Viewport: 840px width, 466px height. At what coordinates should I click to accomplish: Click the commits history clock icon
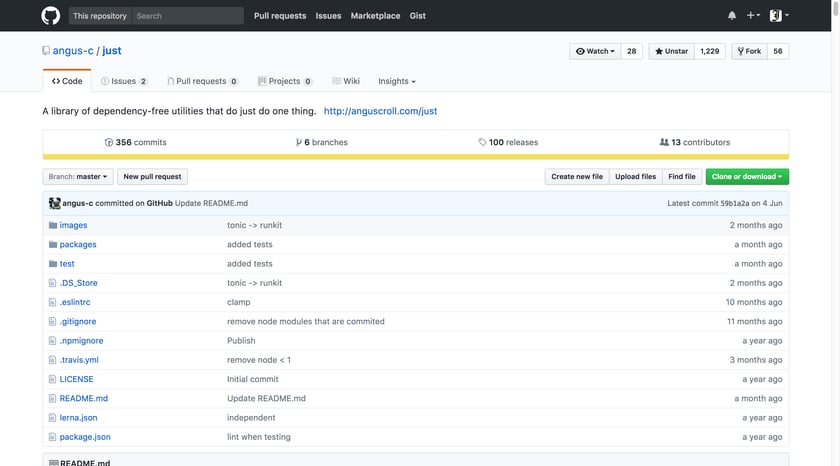pos(109,142)
